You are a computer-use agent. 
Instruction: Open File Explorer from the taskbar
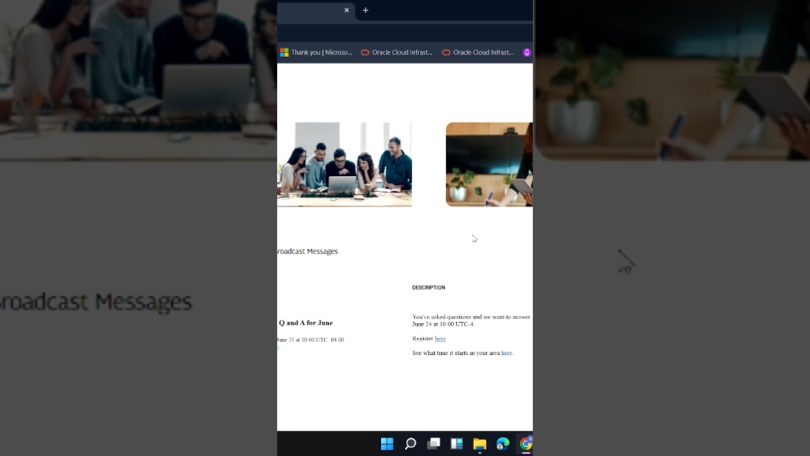479,444
